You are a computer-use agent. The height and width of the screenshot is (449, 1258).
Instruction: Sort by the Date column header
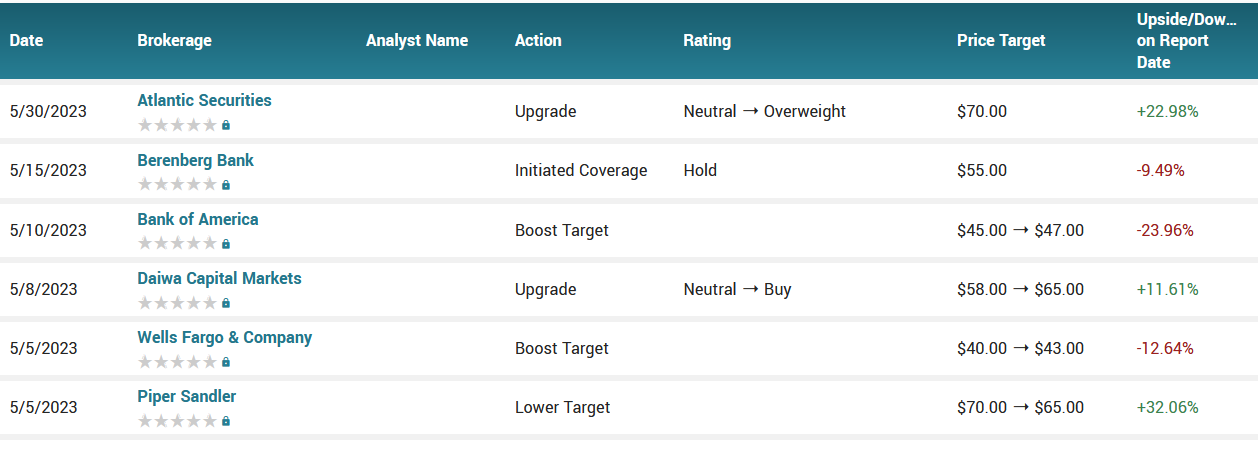point(26,41)
